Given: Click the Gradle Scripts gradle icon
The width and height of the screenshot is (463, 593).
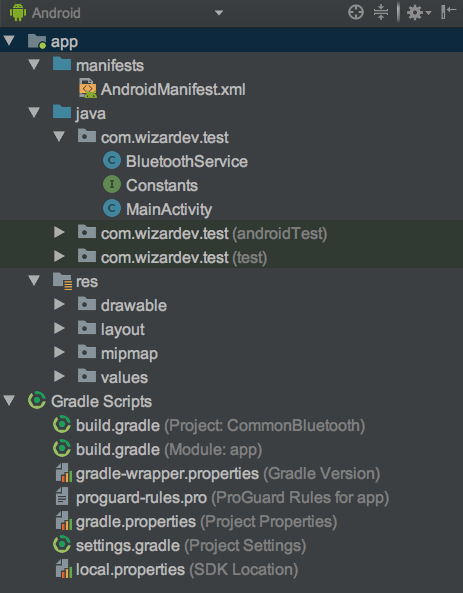Looking at the screenshot, I should tap(37, 401).
